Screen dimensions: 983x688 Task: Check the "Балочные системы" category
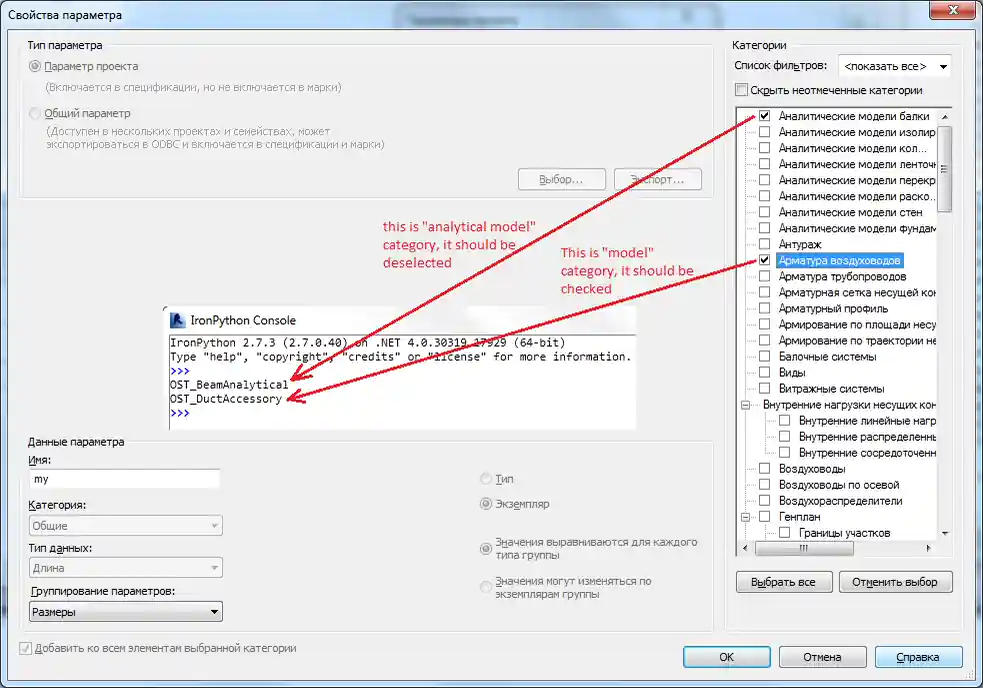pyautogui.click(x=764, y=356)
